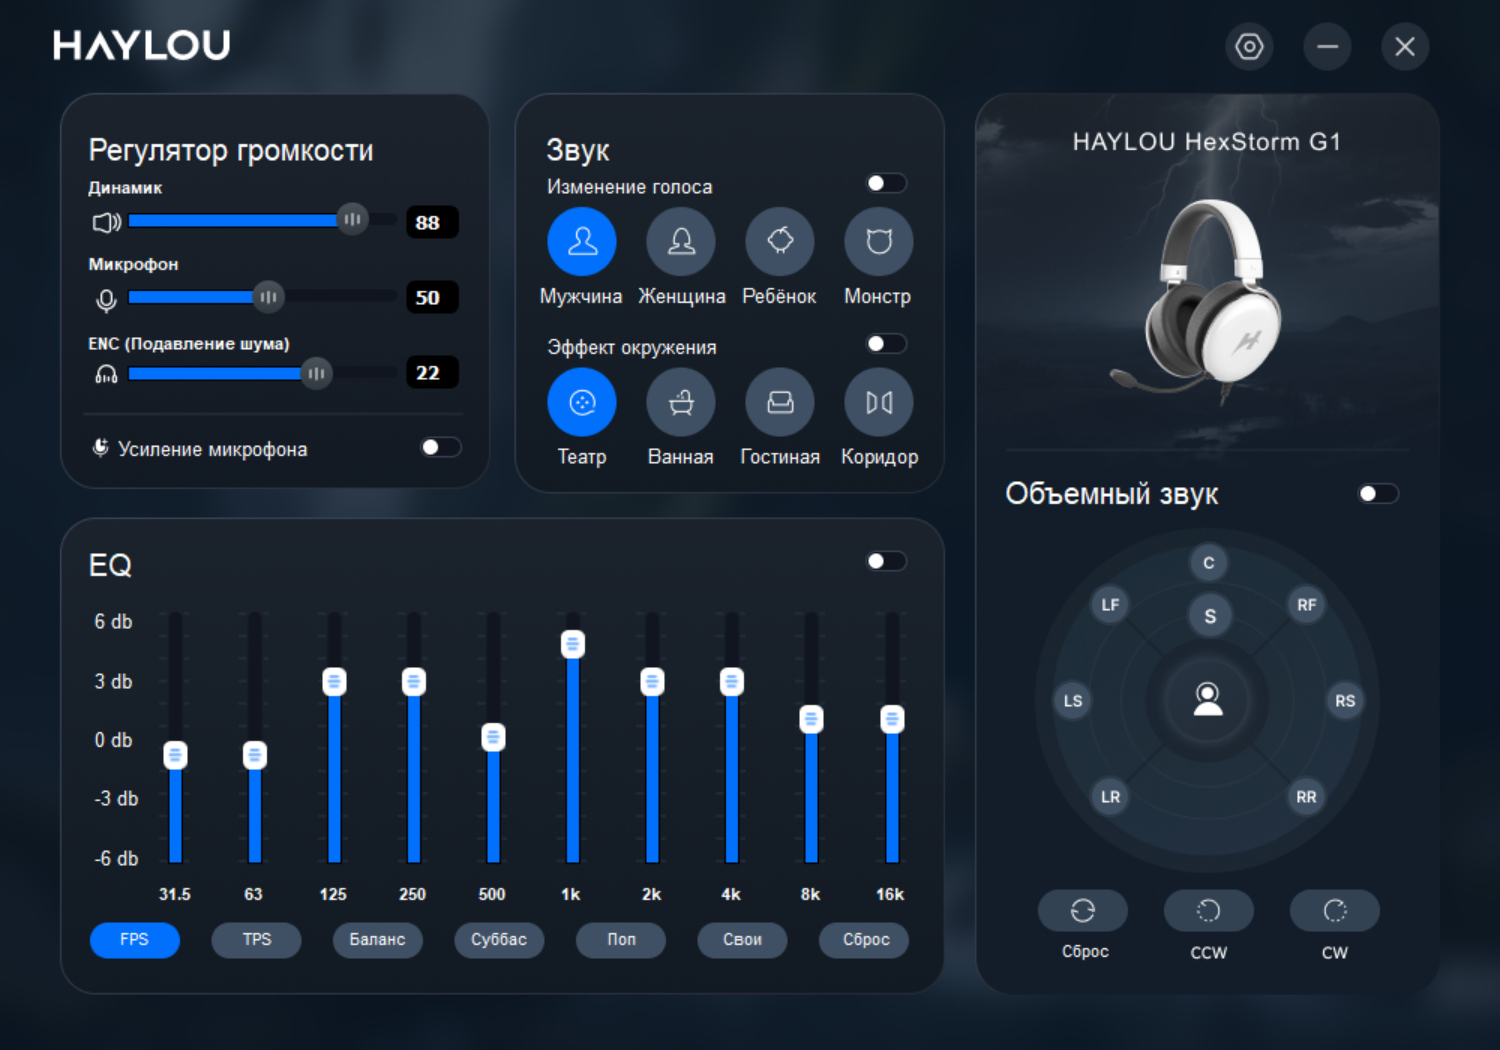The height and width of the screenshot is (1050, 1500).
Task: Click the EQ Сброс reset button
Action: [864, 940]
